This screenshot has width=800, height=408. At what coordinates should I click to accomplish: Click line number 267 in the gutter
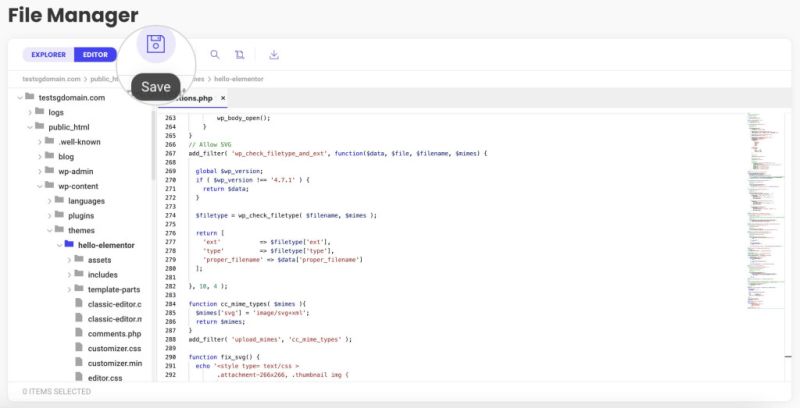point(170,154)
